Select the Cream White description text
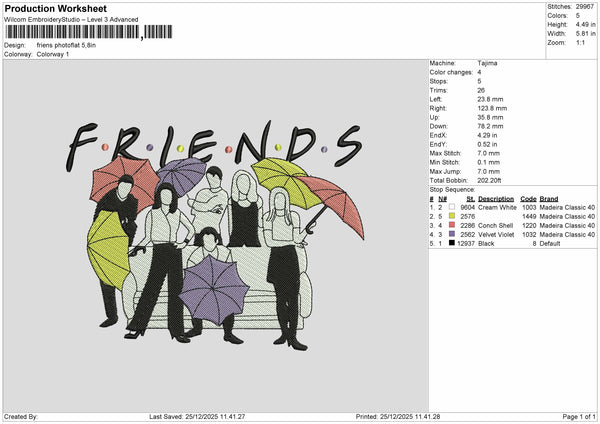Screen dimensions: 600x424 [x=497, y=207]
